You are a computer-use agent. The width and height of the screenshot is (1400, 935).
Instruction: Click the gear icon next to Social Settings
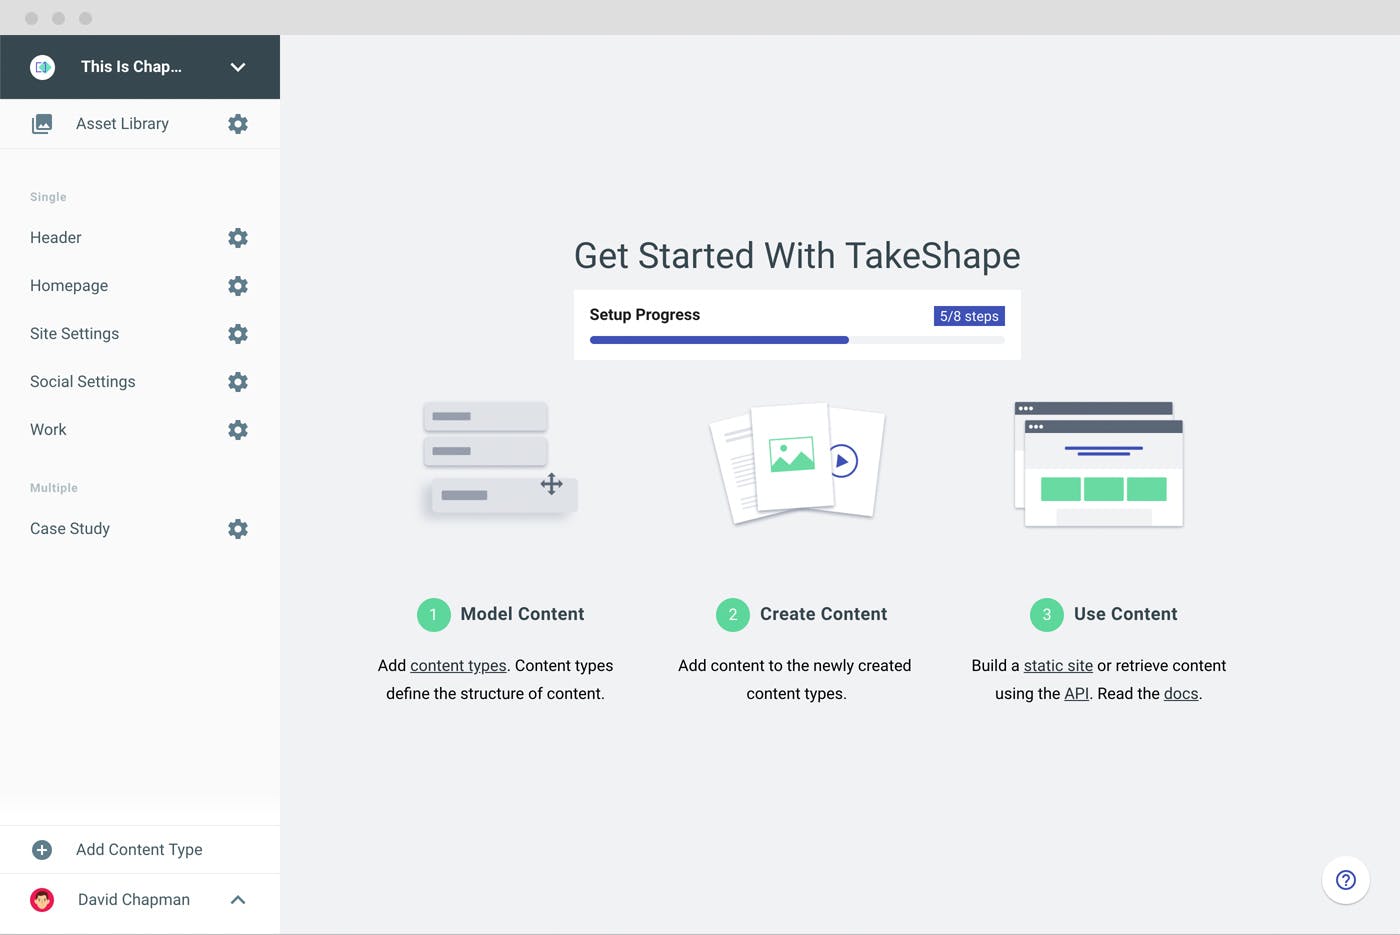238,382
